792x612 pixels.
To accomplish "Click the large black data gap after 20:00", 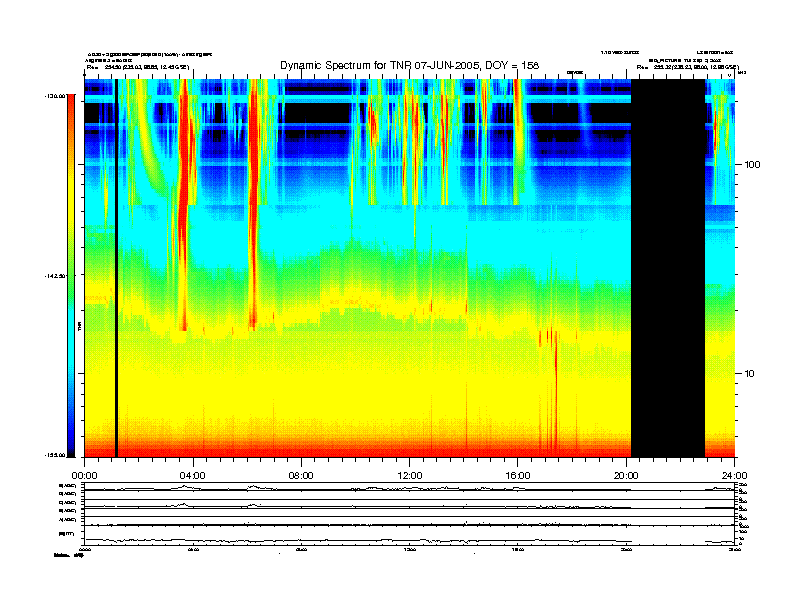I will [x=668, y=268].
